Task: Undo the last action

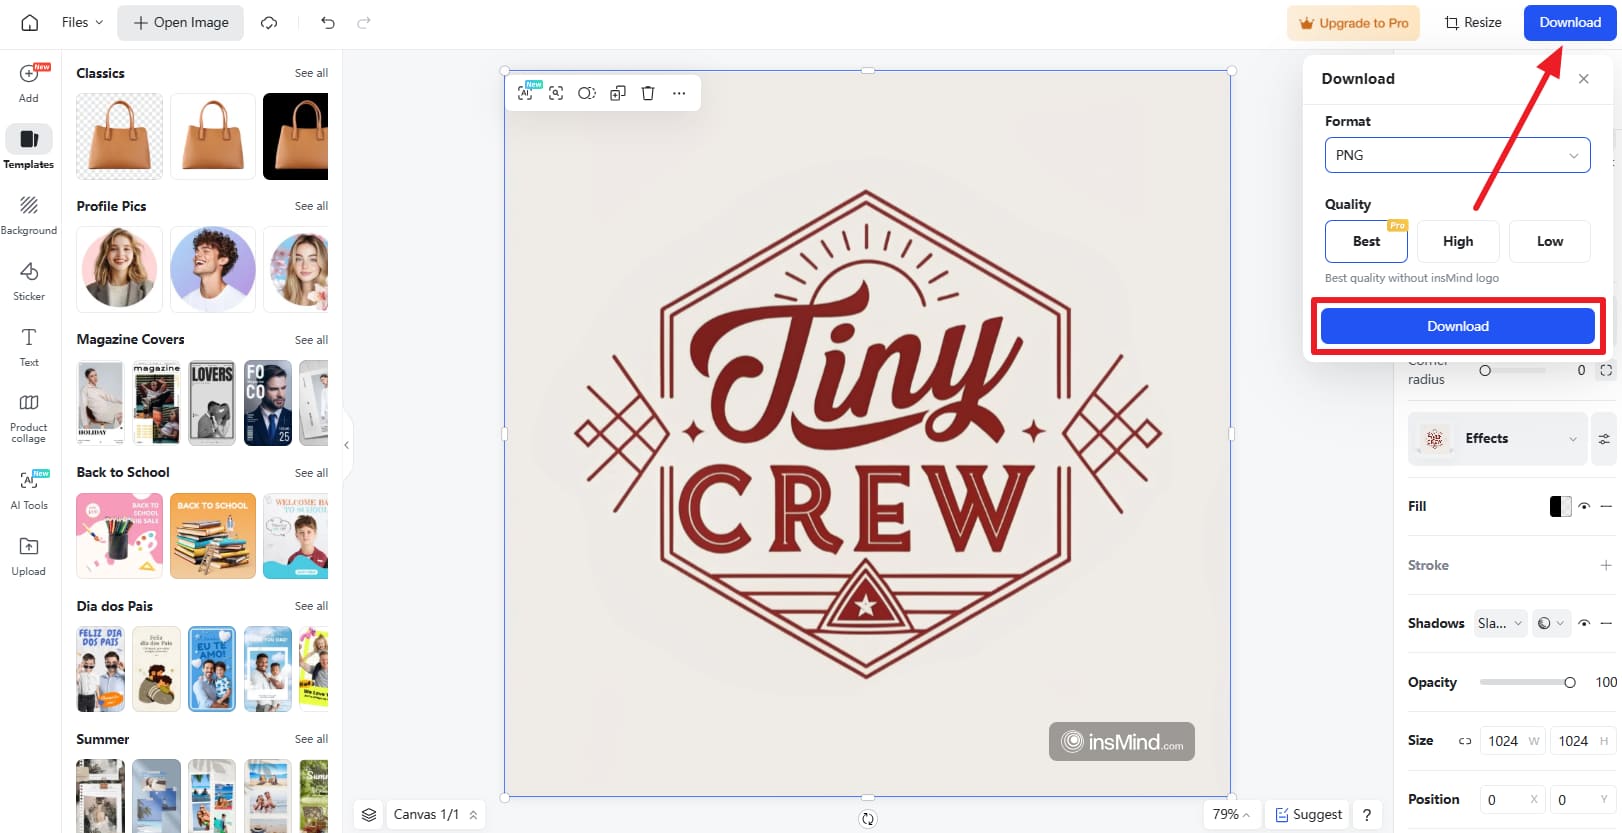Action: (x=328, y=22)
